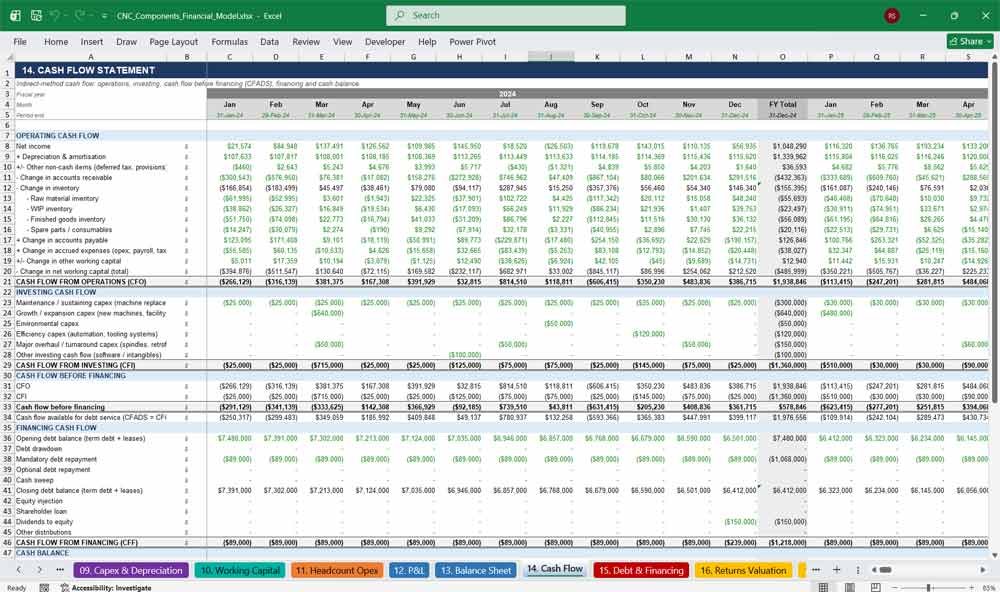The height and width of the screenshot is (592, 1000).
Task: Click the Select All corner triangle
Action: tap(8, 57)
